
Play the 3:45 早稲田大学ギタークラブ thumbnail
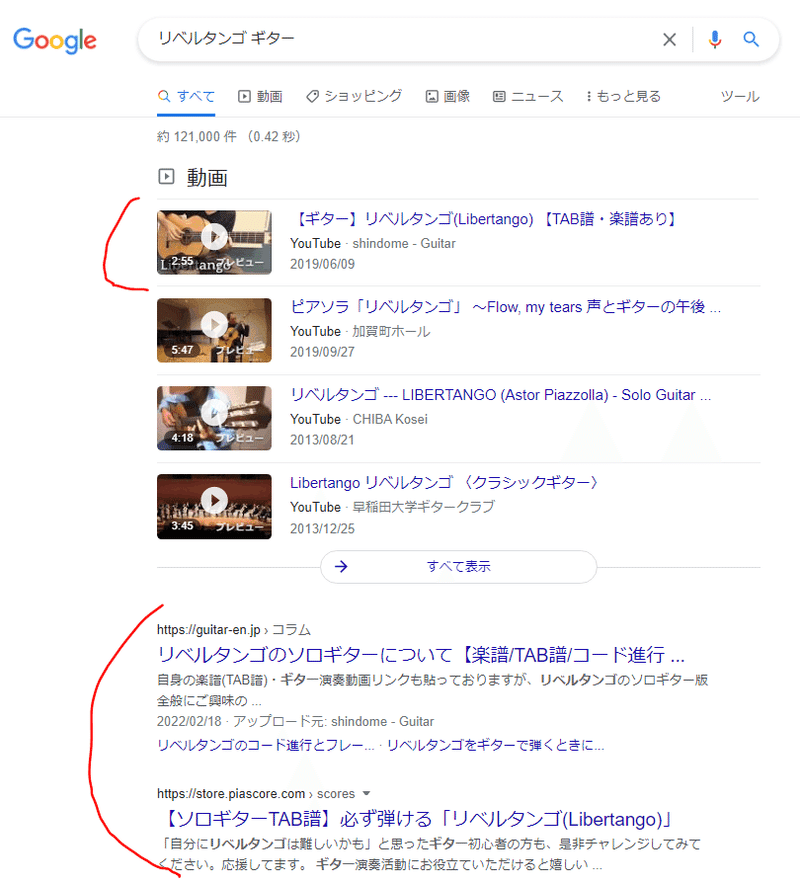tap(214, 507)
